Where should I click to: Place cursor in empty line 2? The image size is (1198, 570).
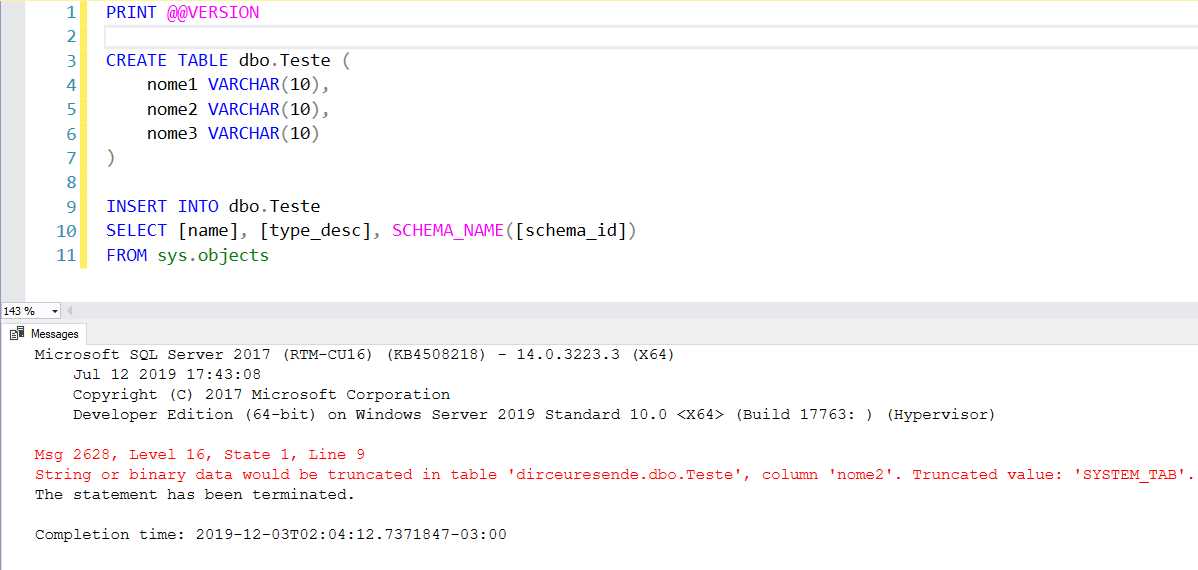tap(649, 37)
